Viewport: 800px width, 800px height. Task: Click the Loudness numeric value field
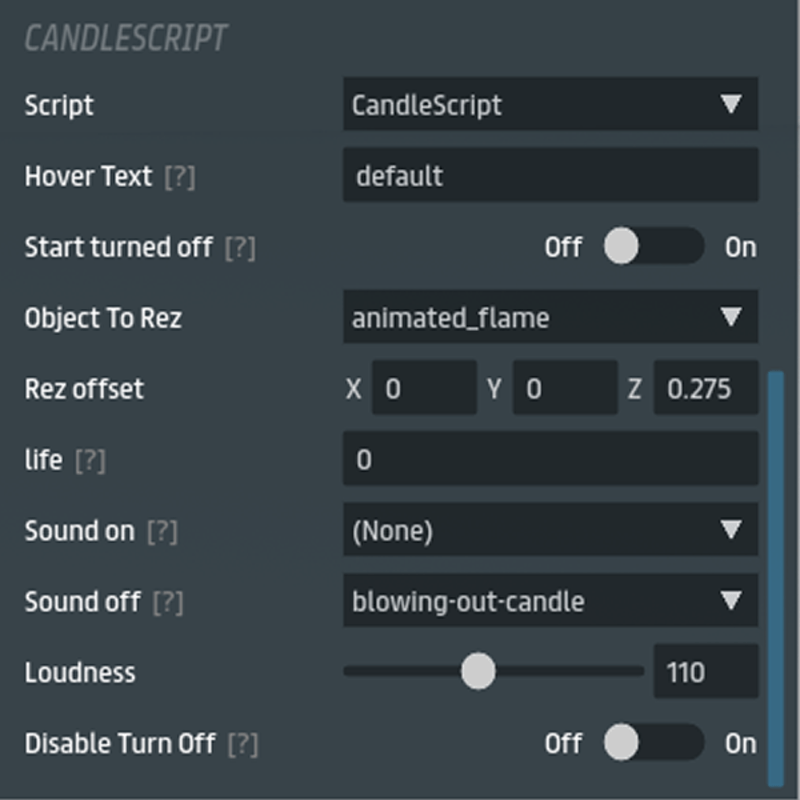tap(706, 672)
